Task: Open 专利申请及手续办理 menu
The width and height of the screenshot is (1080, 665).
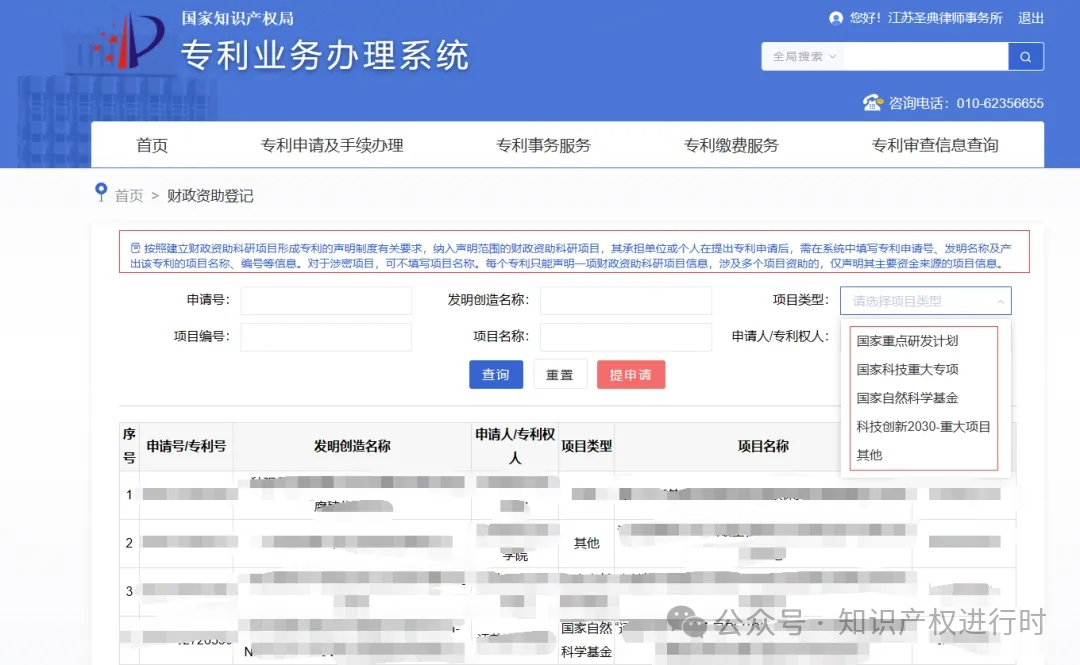Action: tap(332, 145)
